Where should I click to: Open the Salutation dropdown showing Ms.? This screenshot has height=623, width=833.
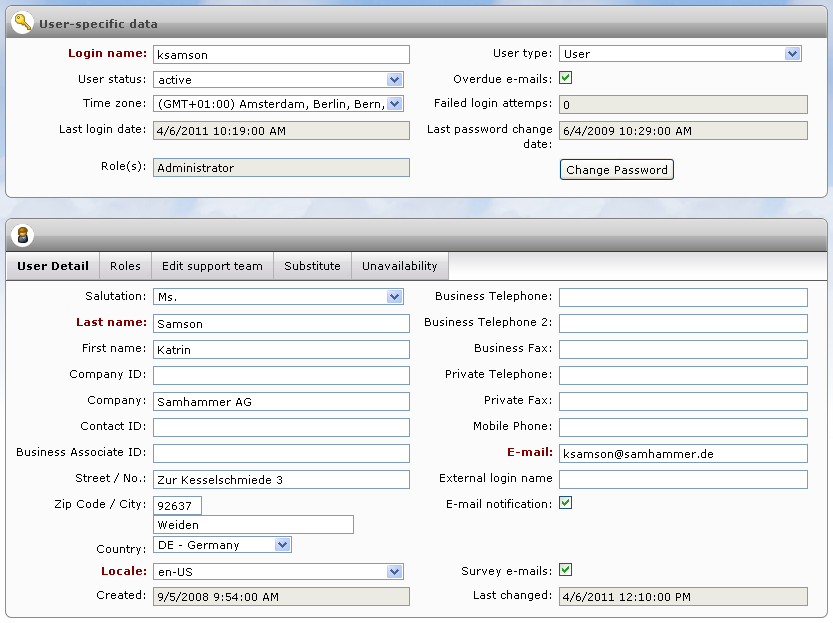280,296
